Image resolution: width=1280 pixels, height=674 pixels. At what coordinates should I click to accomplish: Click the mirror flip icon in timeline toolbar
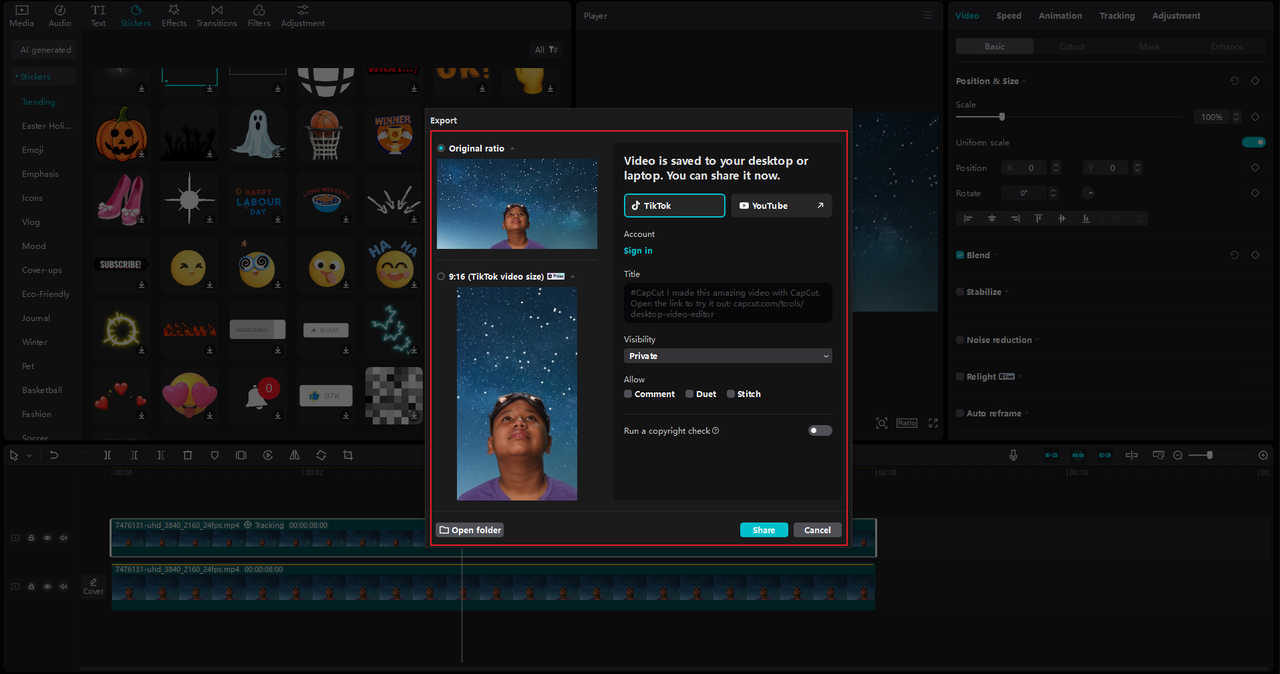point(294,455)
